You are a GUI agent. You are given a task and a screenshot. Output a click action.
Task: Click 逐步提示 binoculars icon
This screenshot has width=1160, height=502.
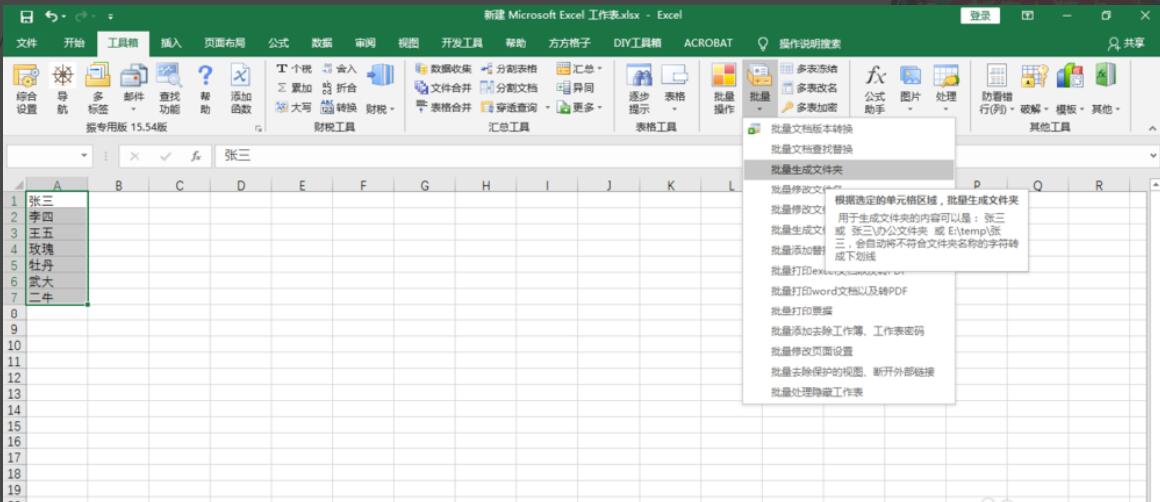[x=639, y=89]
